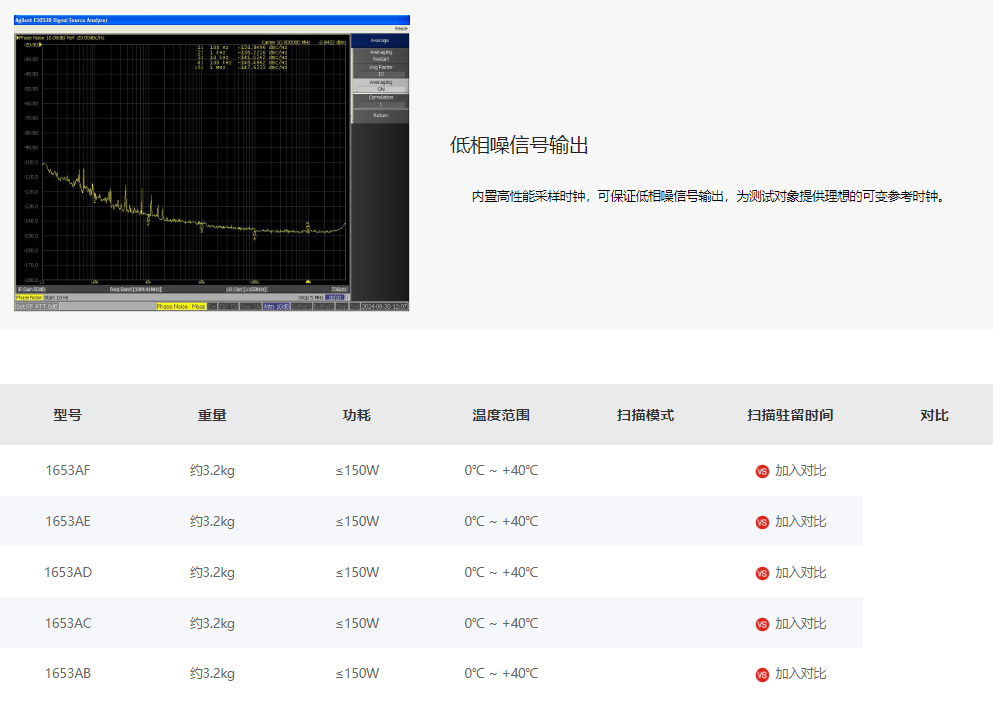Click the red VS icon in the 1653AF row

point(762,471)
